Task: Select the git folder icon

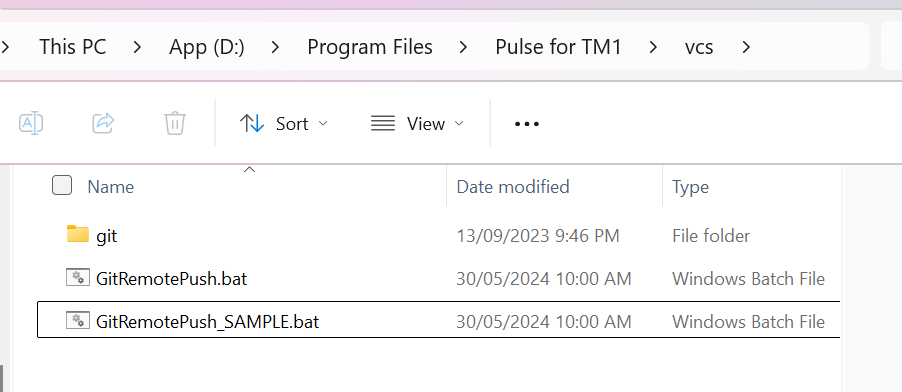Action: coord(78,234)
